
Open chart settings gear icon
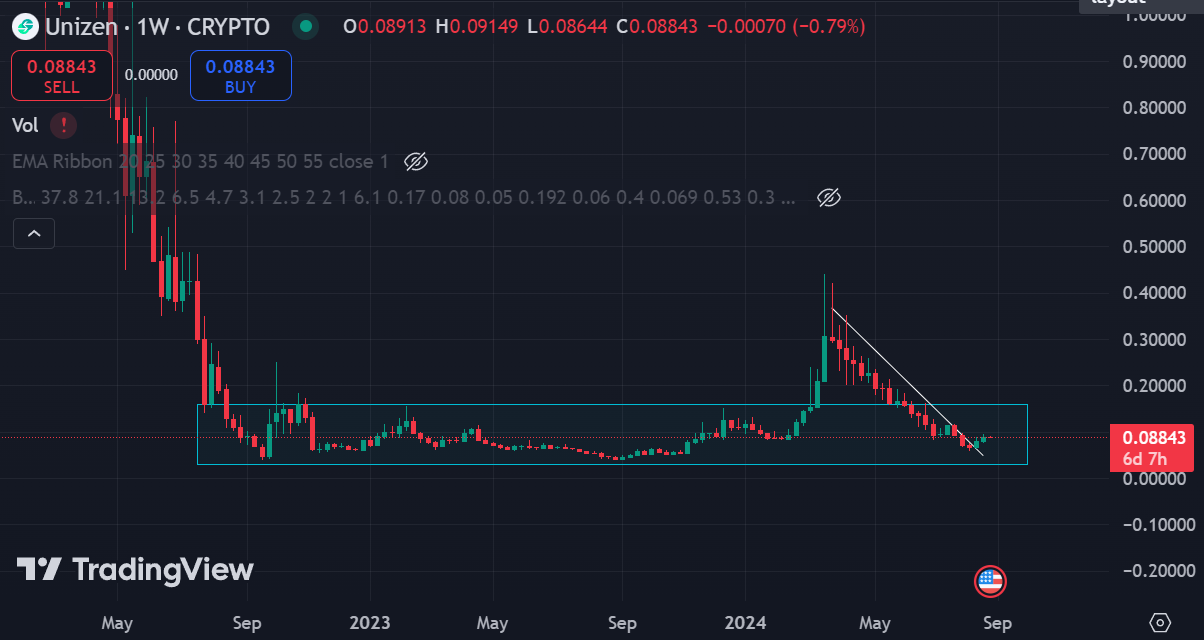coord(1160,623)
